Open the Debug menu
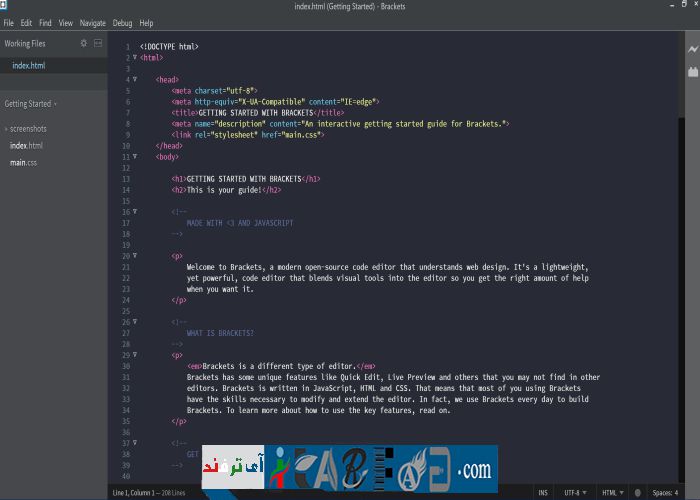700x500 pixels. pos(122,22)
